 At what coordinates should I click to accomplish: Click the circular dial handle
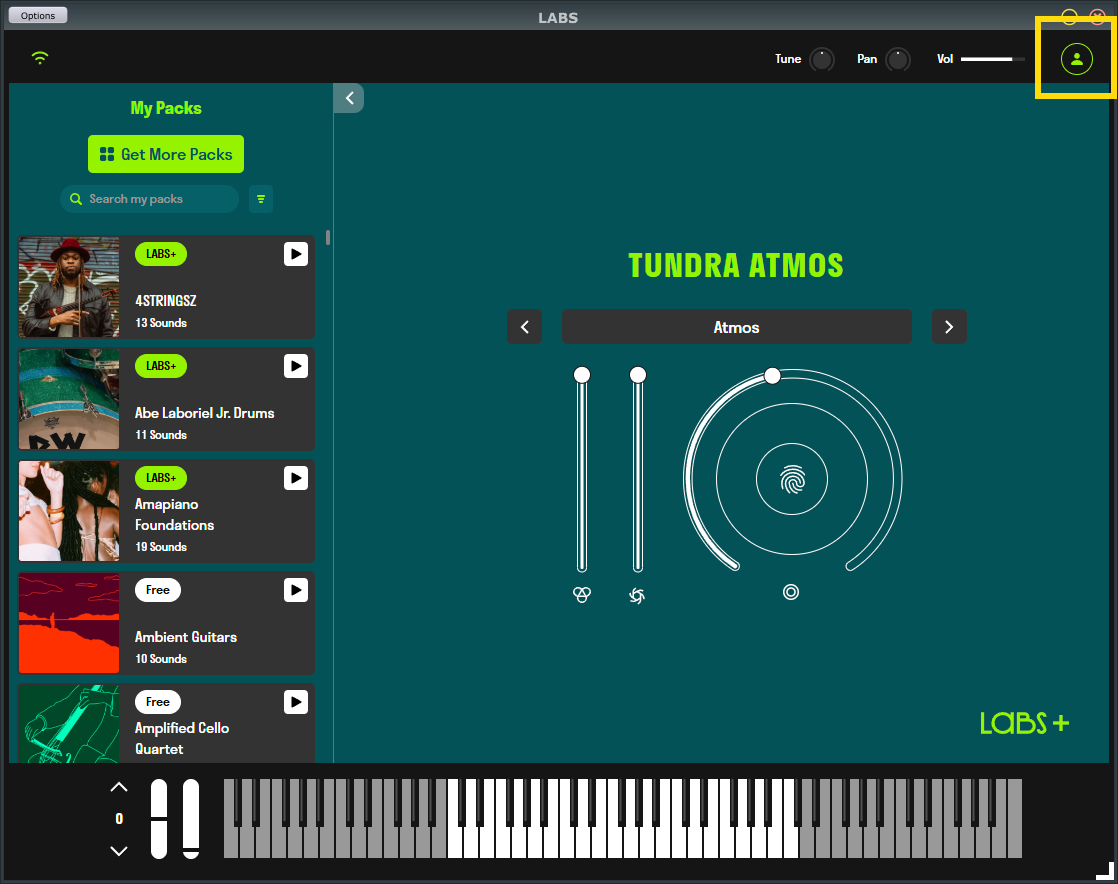tap(772, 376)
